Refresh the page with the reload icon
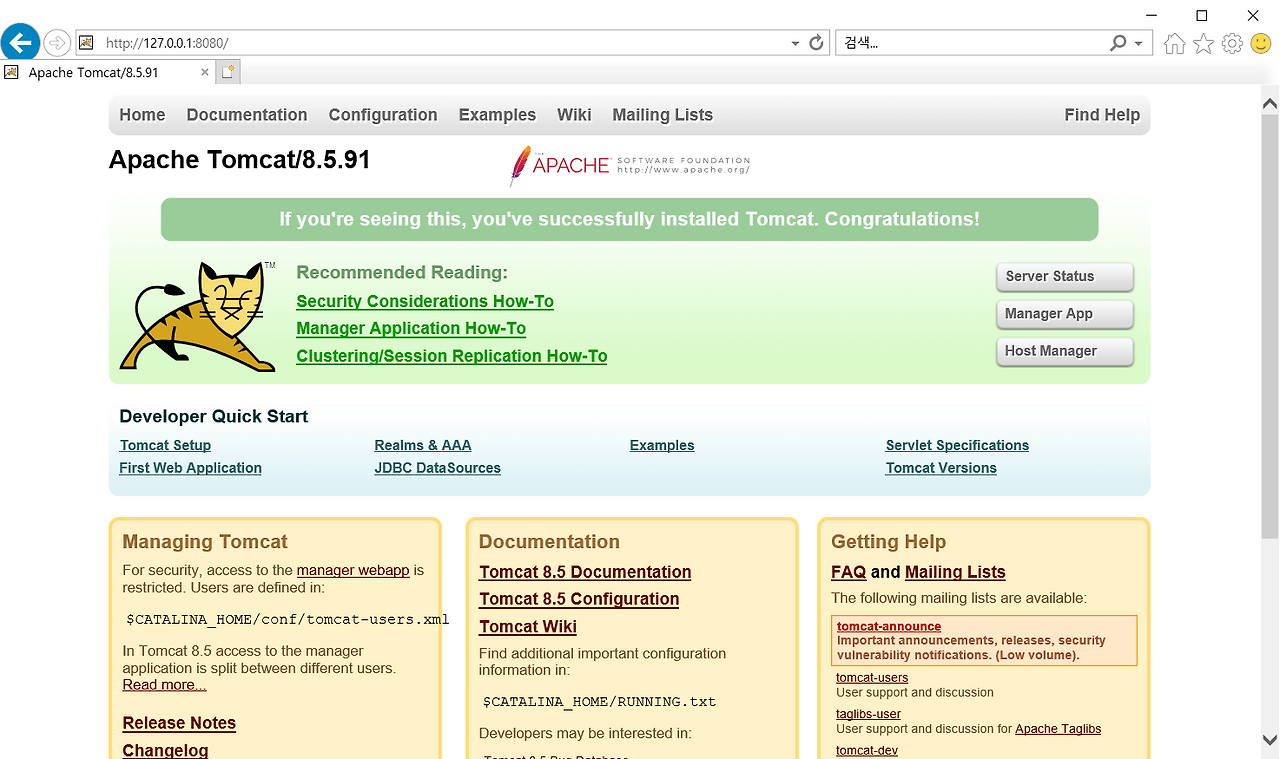Viewport: 1280px width, 759px height. click(x=816, y=42)
